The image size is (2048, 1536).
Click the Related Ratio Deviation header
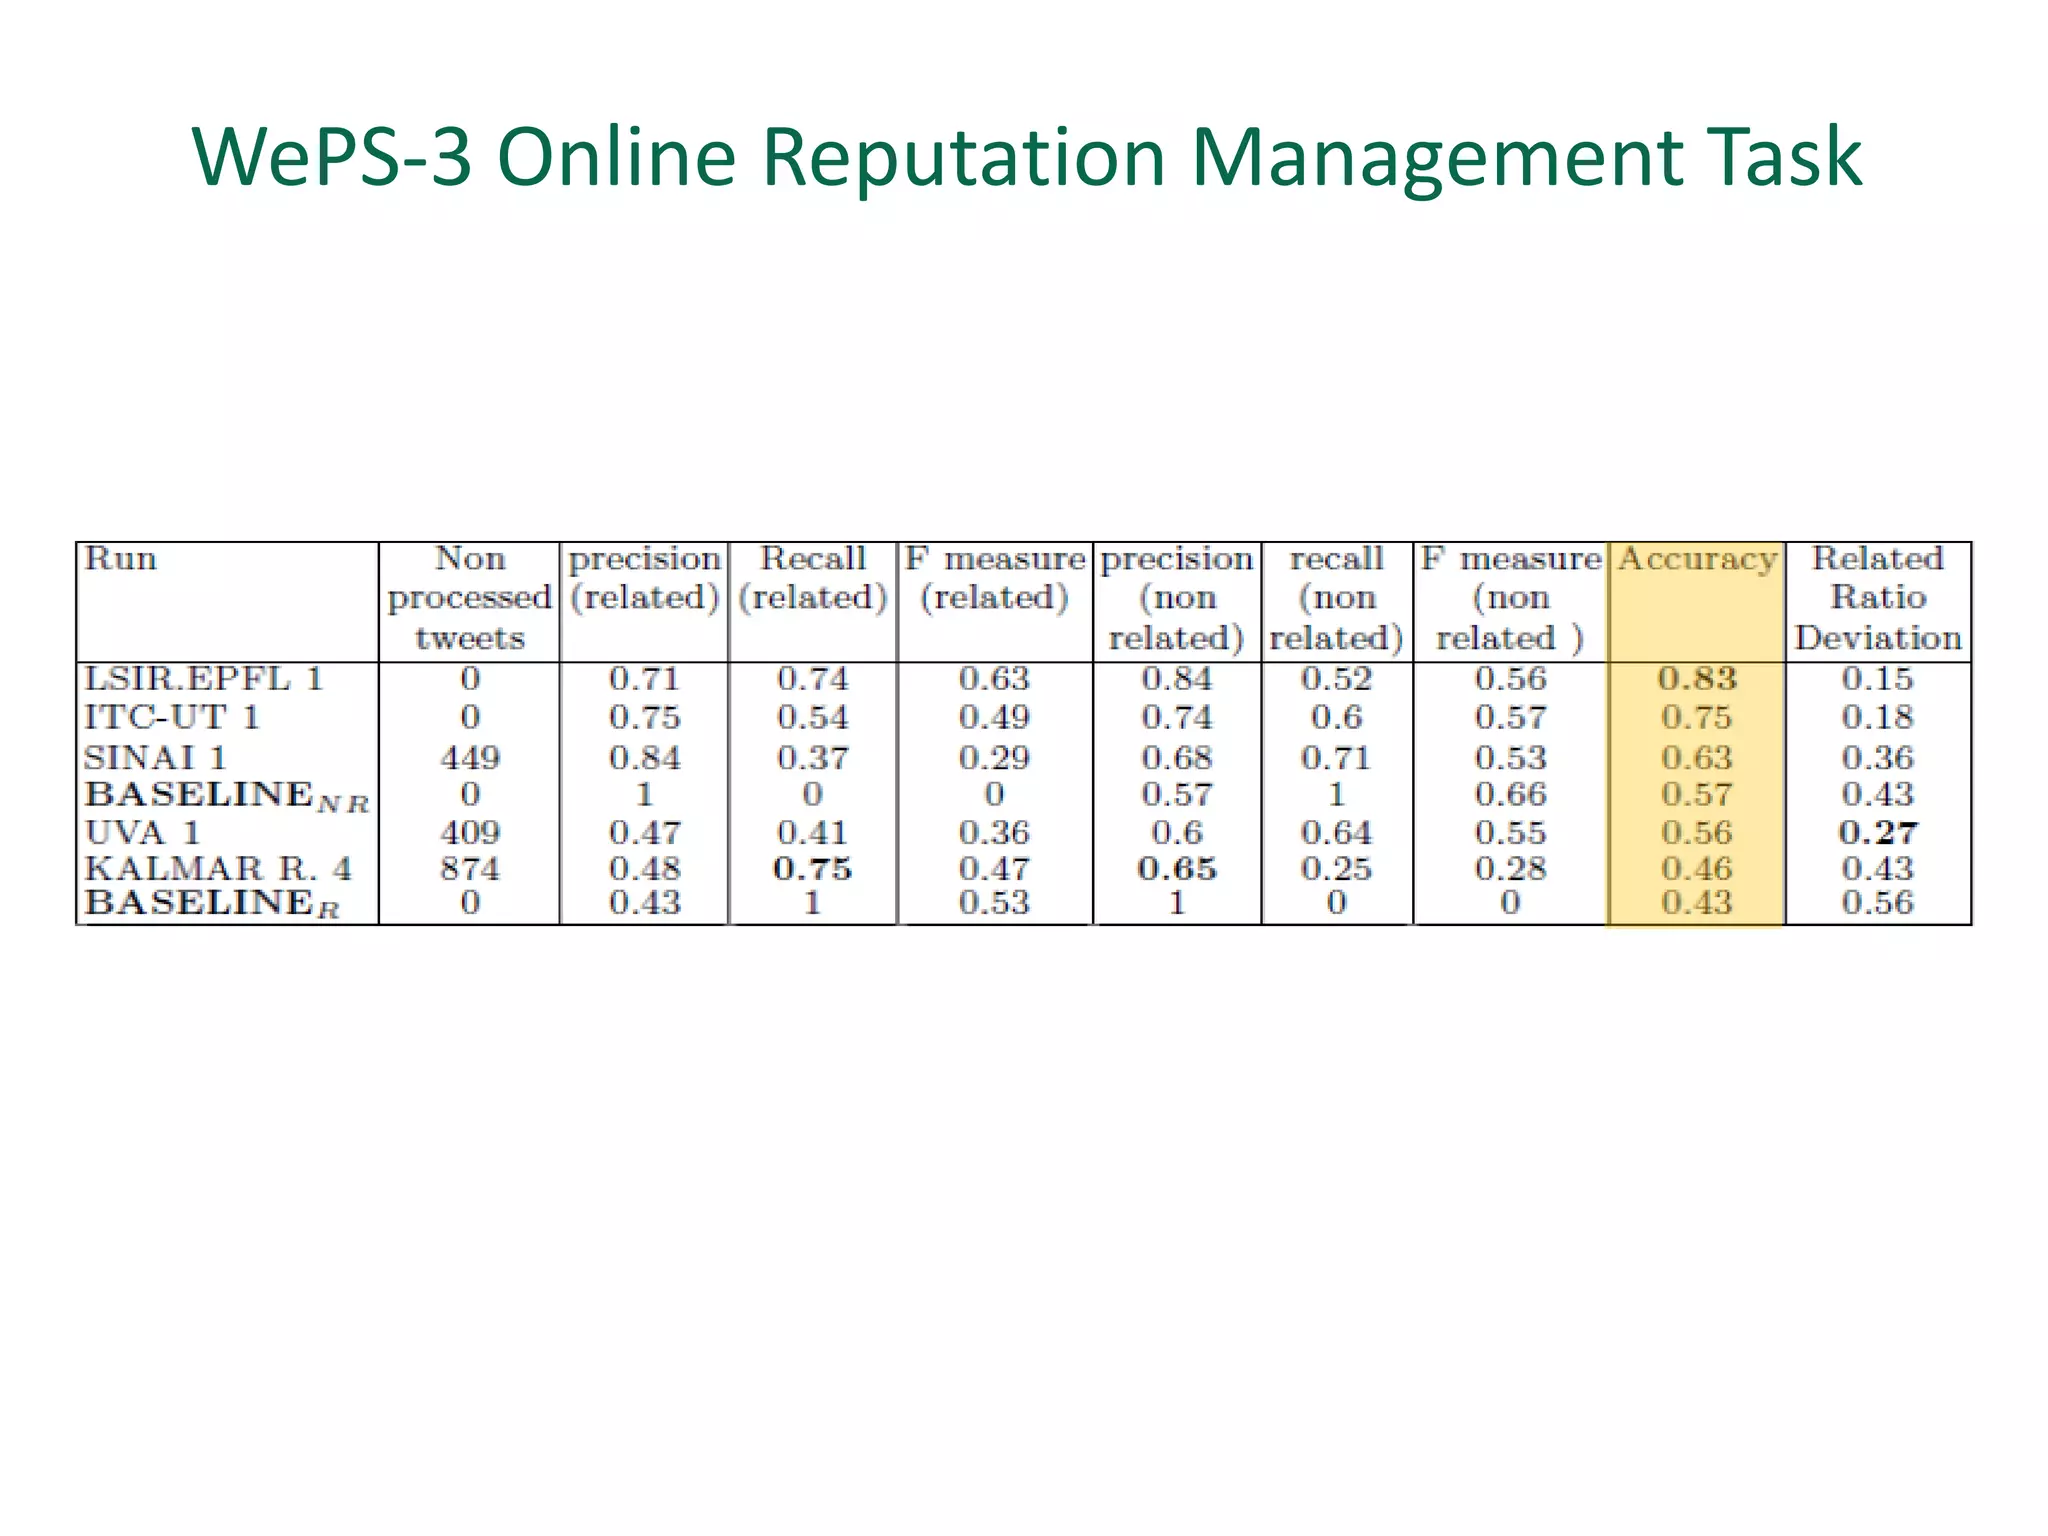tap(1878, 598)
